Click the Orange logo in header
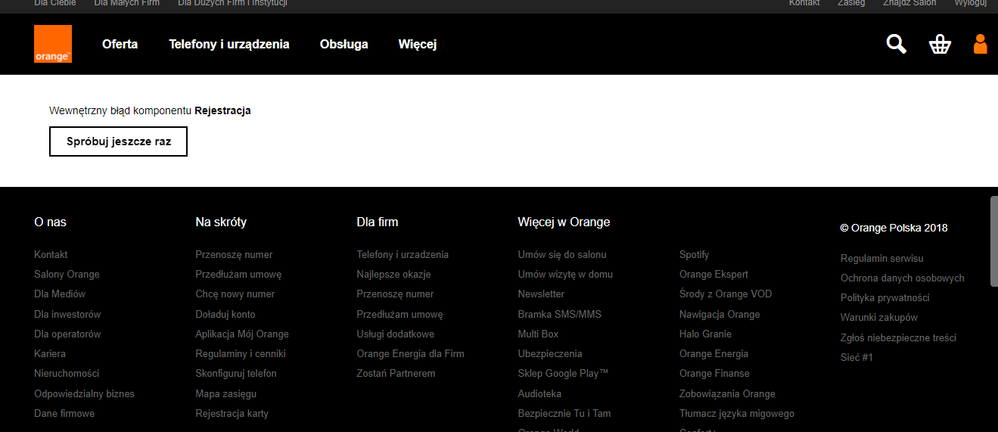This screenshot has height=432, width=998. [x=53, y=44]
